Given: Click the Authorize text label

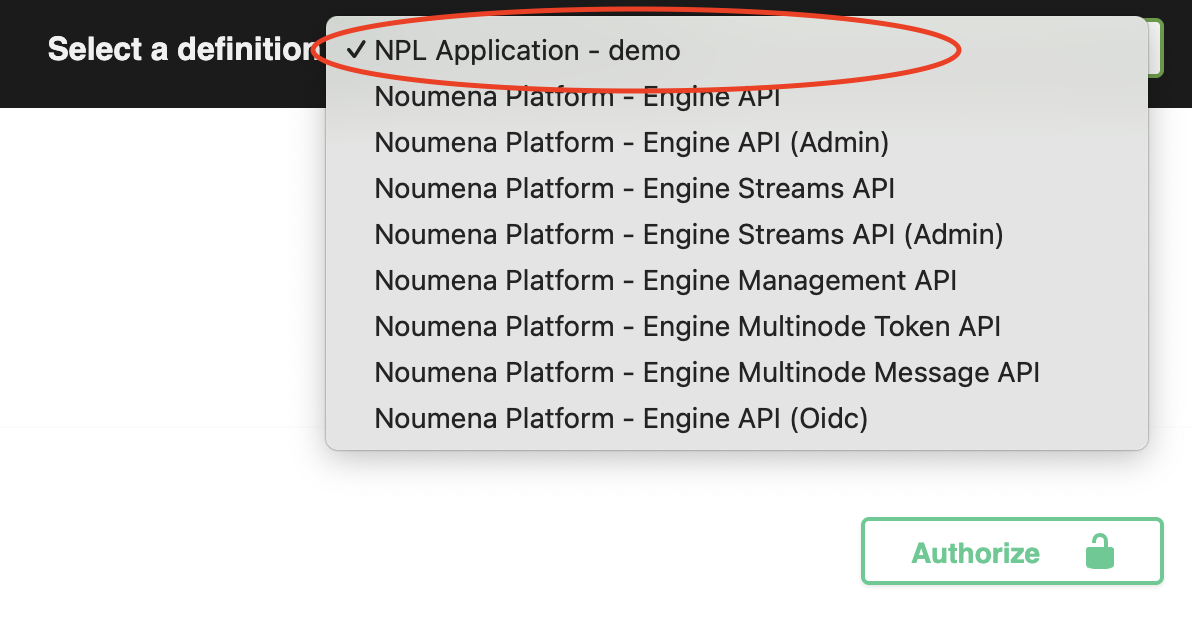Looking at the screenshot, I should [x=975, y=553].
